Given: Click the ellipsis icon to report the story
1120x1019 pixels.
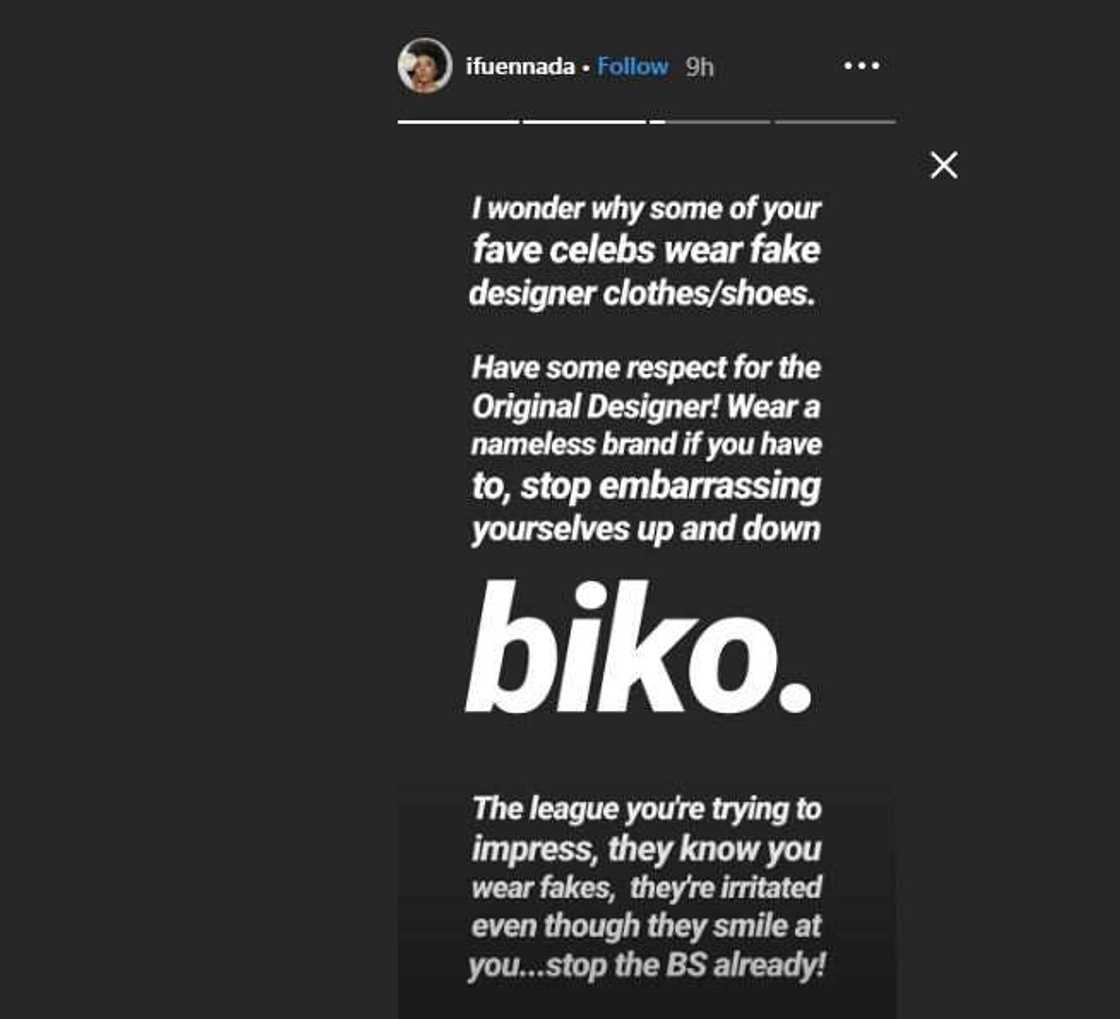Looking at the screenshot, I should 862,65.
